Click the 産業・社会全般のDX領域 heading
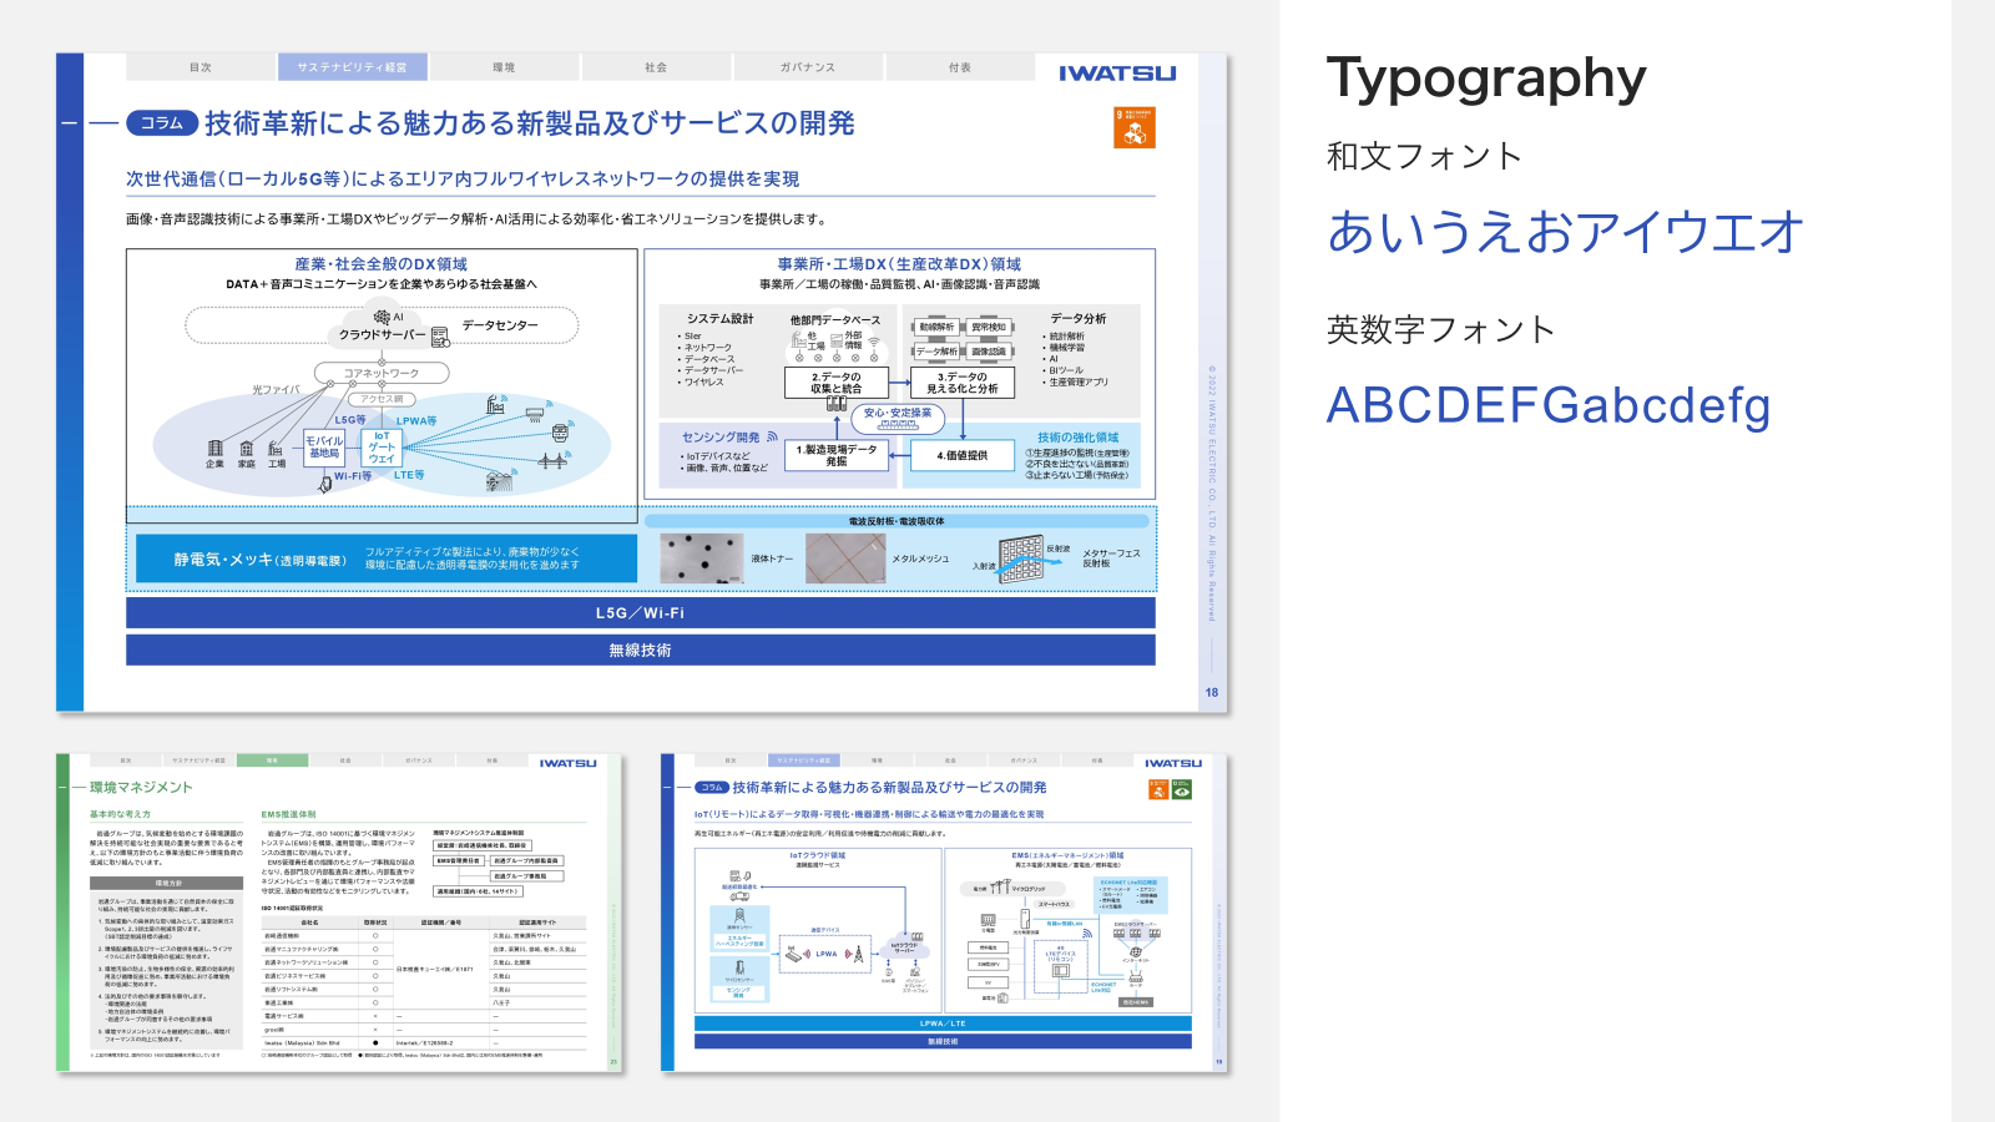Screen dimensions: 1995x1122 point(381,264)
